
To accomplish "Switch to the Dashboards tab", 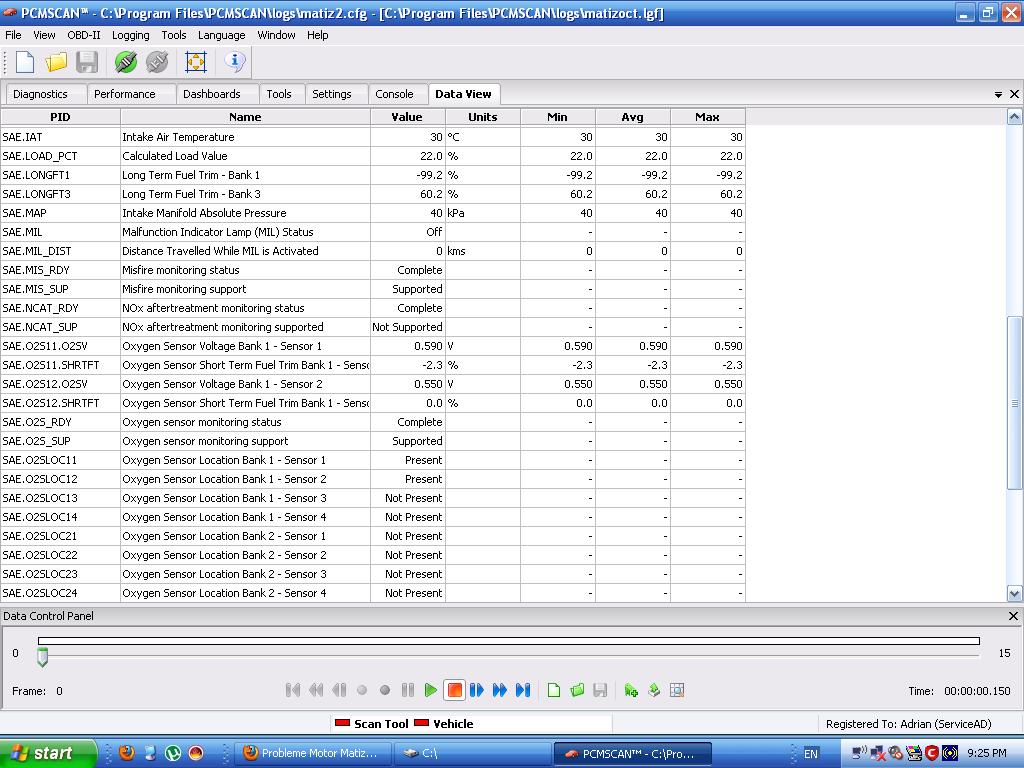I will 211,94.
